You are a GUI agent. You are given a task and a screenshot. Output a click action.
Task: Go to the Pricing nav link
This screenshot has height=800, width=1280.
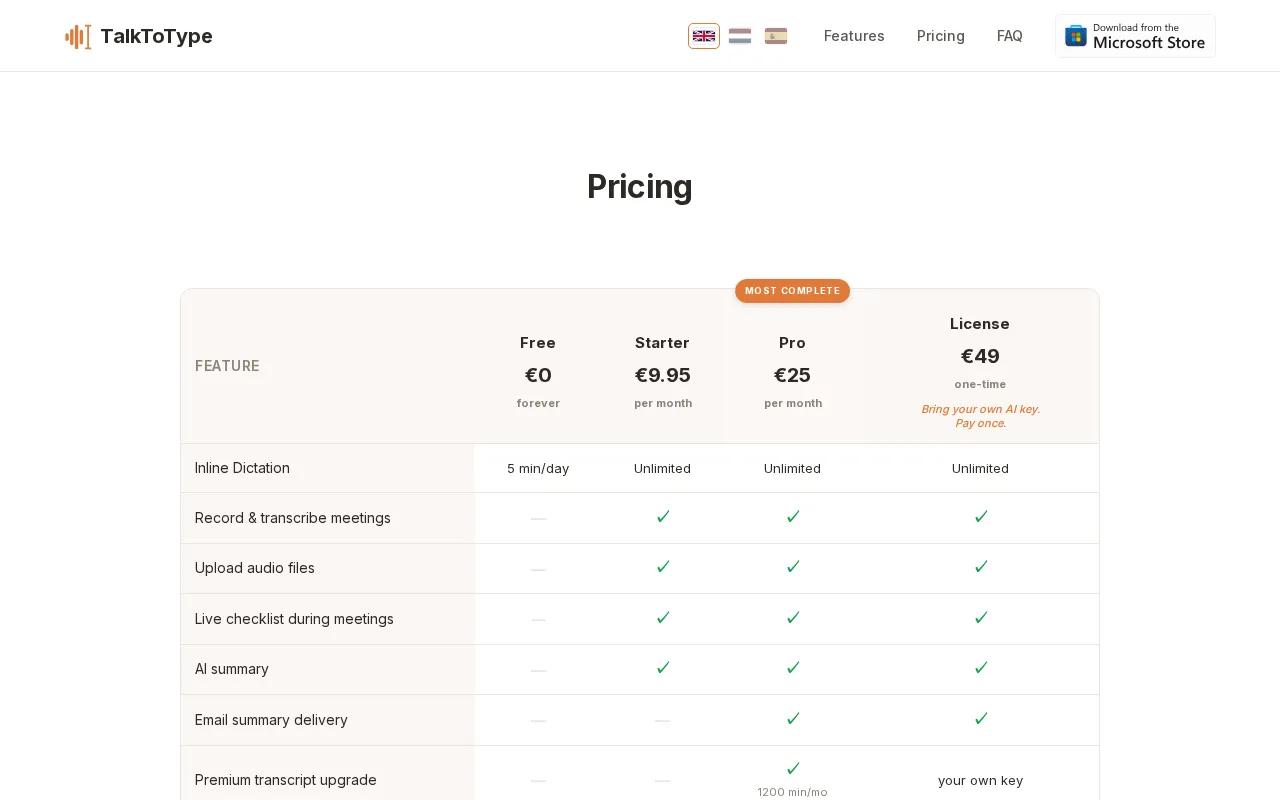941,36
